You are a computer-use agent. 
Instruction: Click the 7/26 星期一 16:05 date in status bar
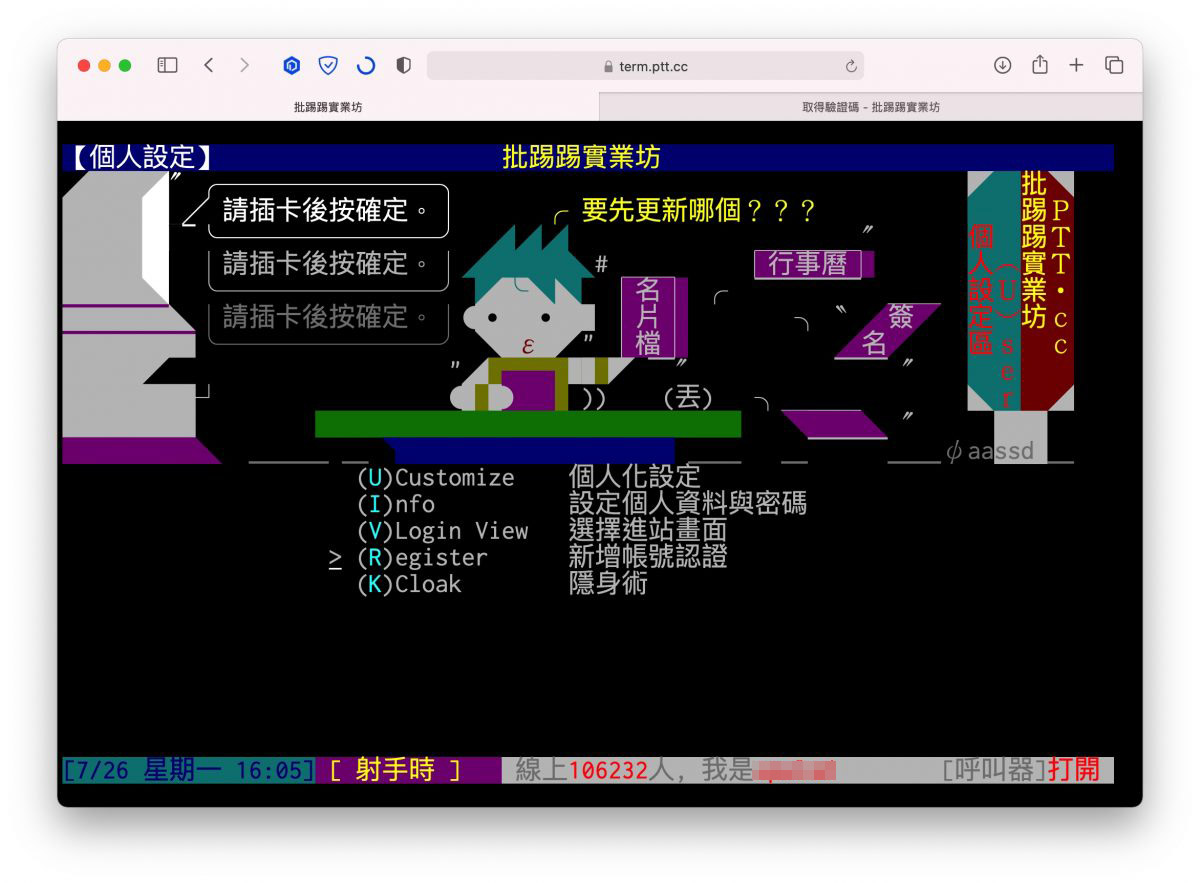tap(188, 770)
